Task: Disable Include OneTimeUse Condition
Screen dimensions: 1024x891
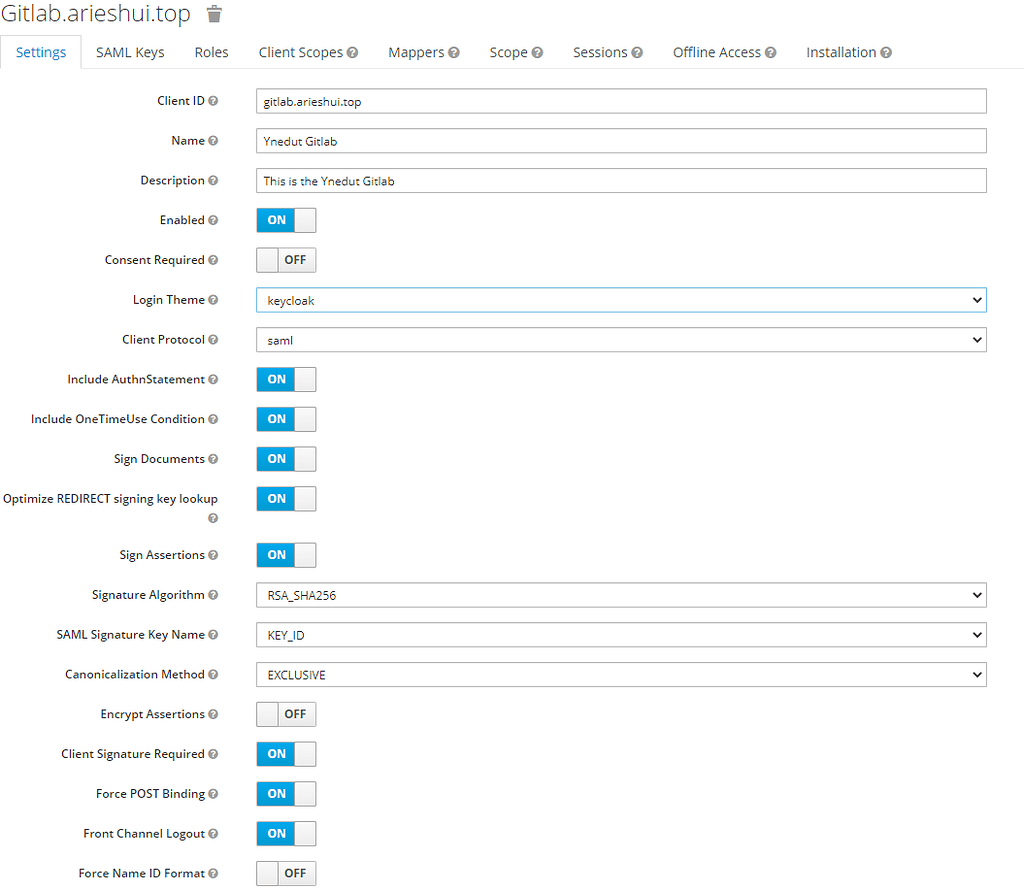Action: click(286, 419)
